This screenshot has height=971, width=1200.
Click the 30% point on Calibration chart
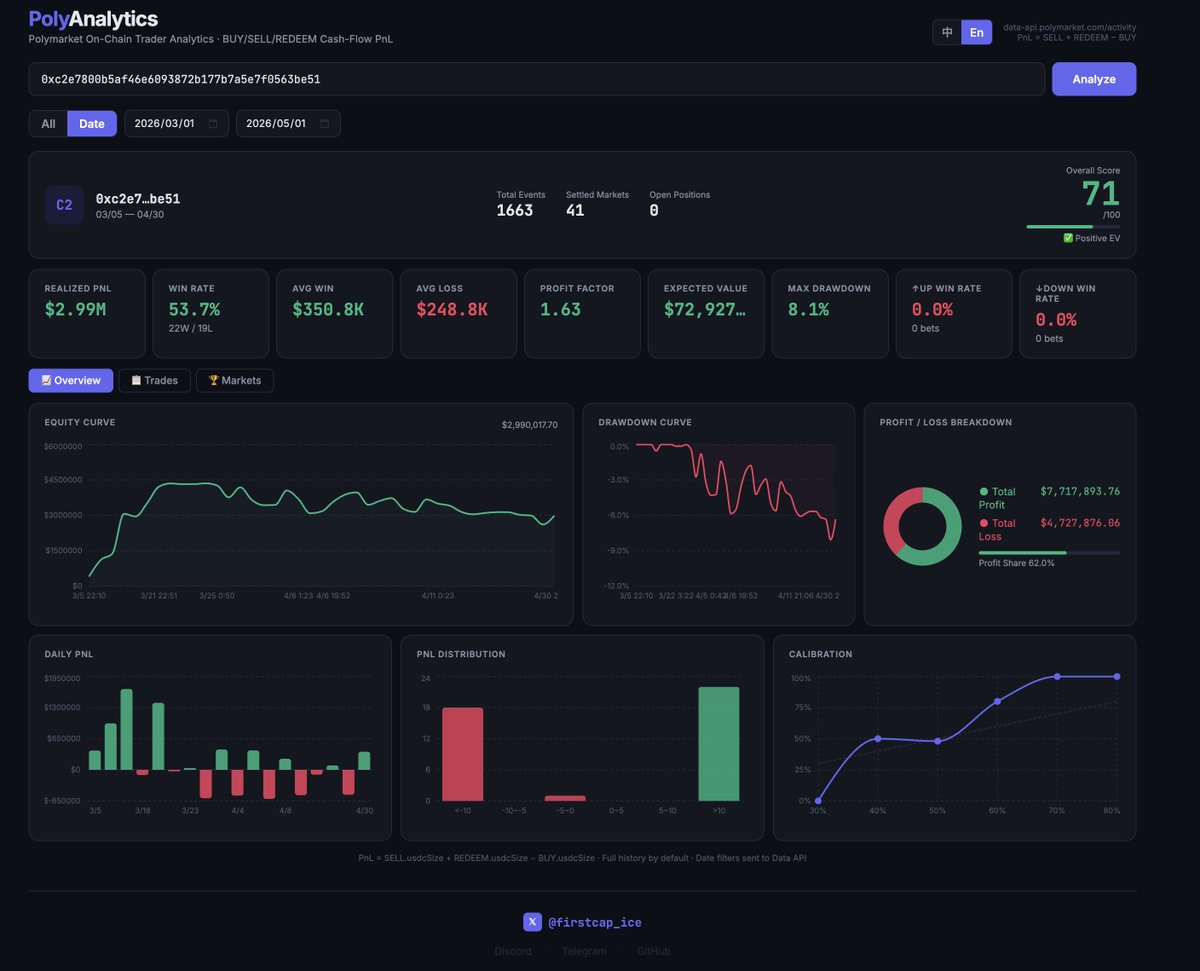click(818, 801)
